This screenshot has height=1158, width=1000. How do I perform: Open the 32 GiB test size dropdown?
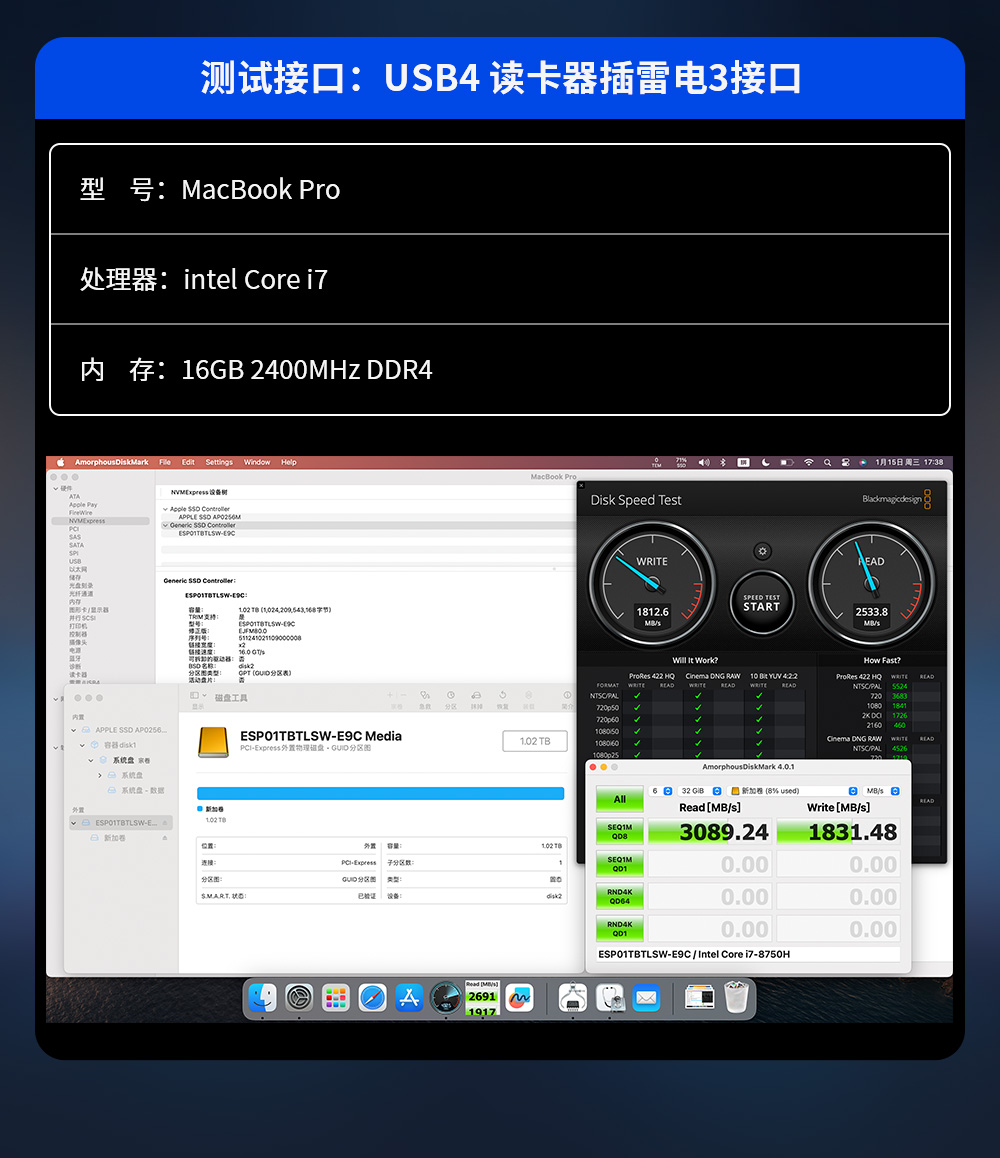[700, 791]
